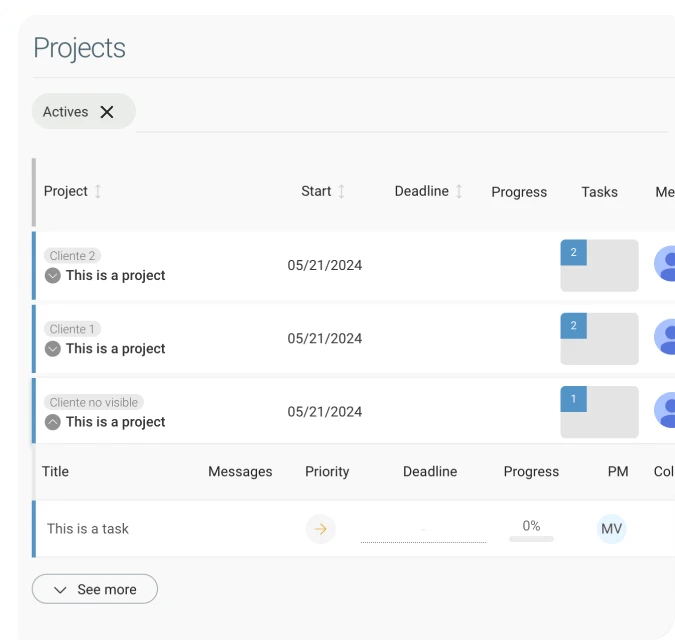
Task: Click the Cliente 1 client tag
Action: (72, 329)
